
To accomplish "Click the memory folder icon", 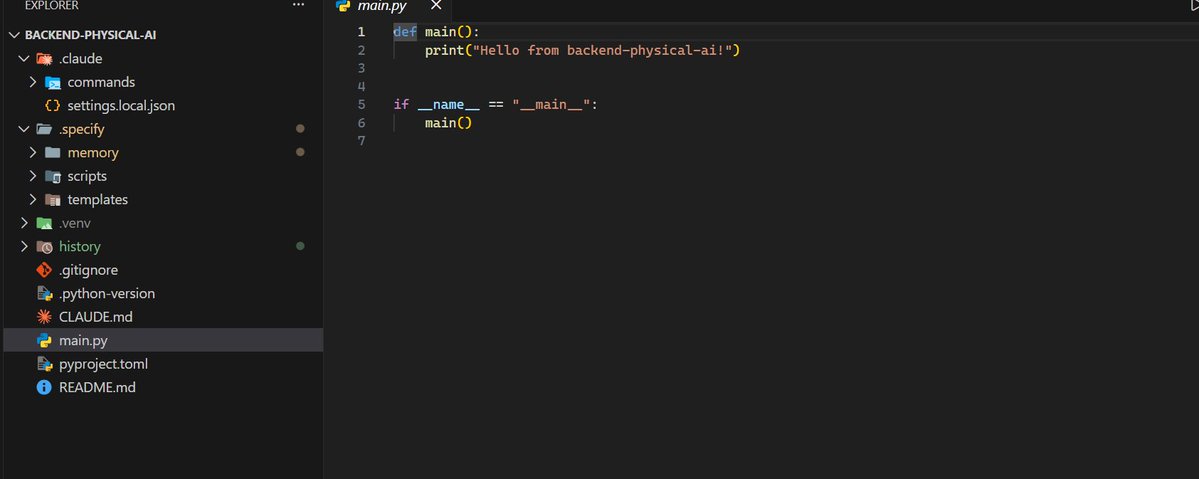I will click(x=53, y=152).
